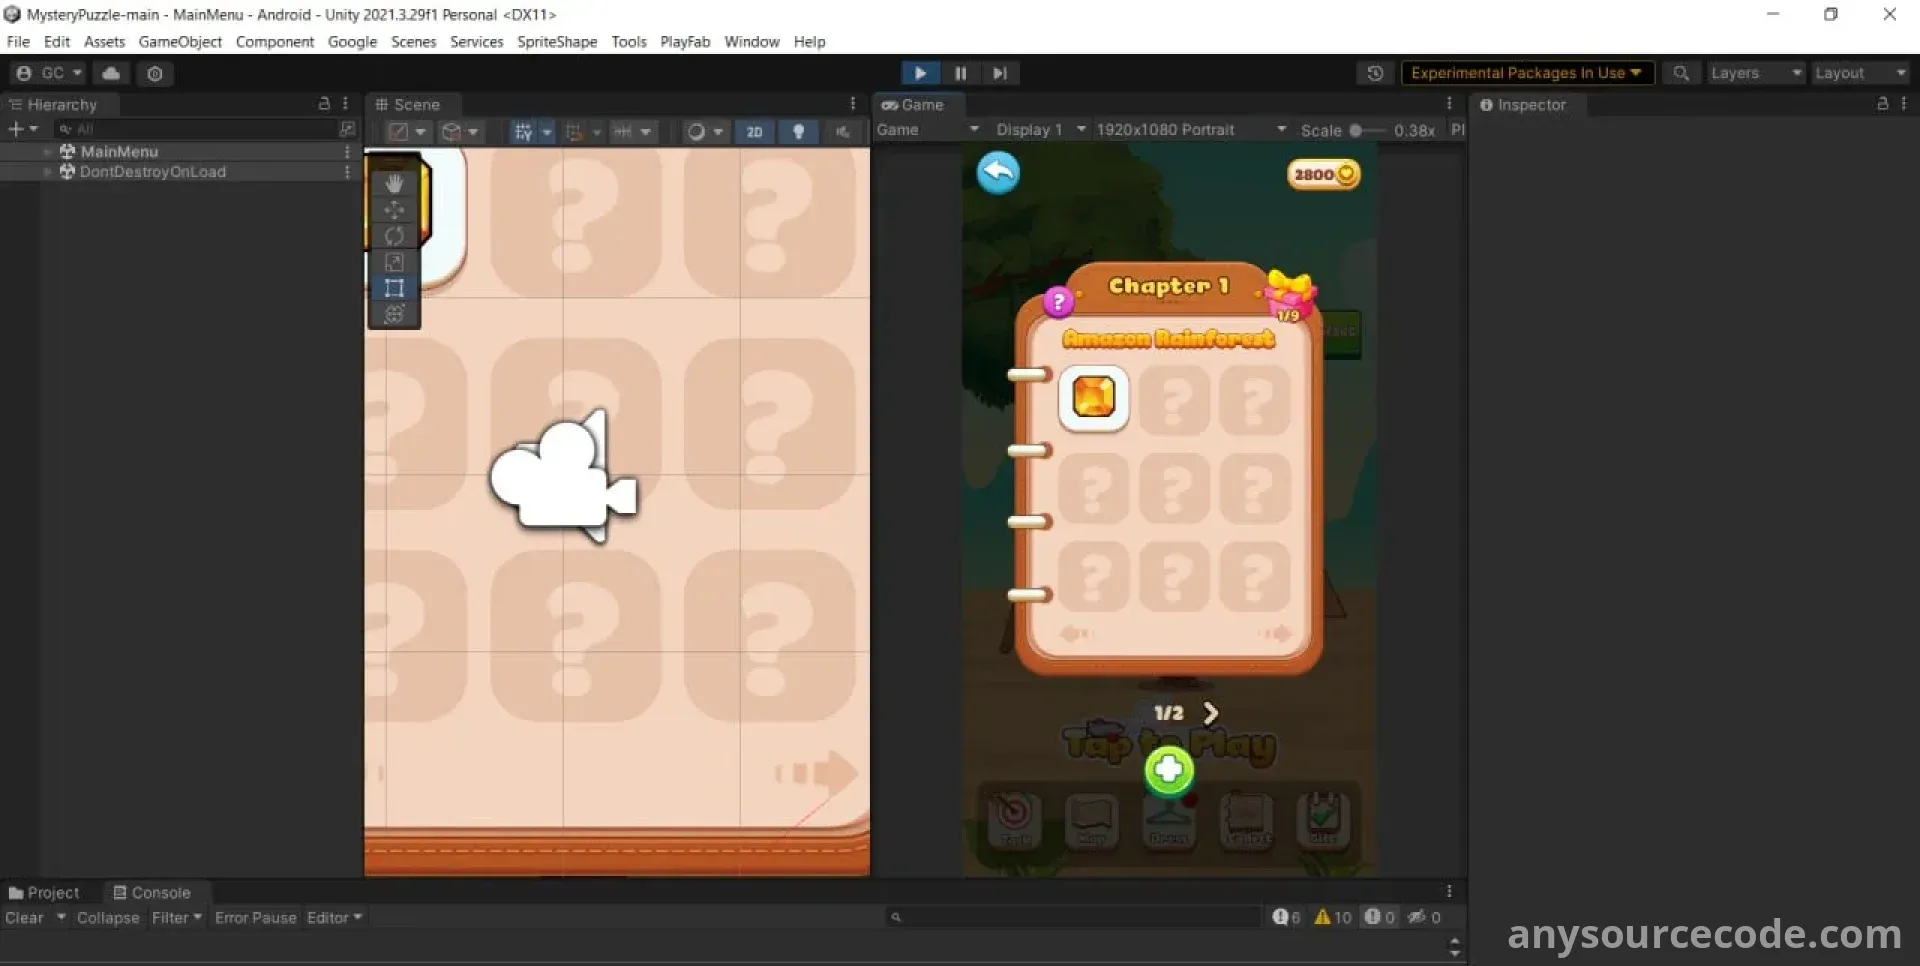This screenshot has width=1920, height=966.
Task: Select the Rect transform tool
Action: [x=394, y=289]
